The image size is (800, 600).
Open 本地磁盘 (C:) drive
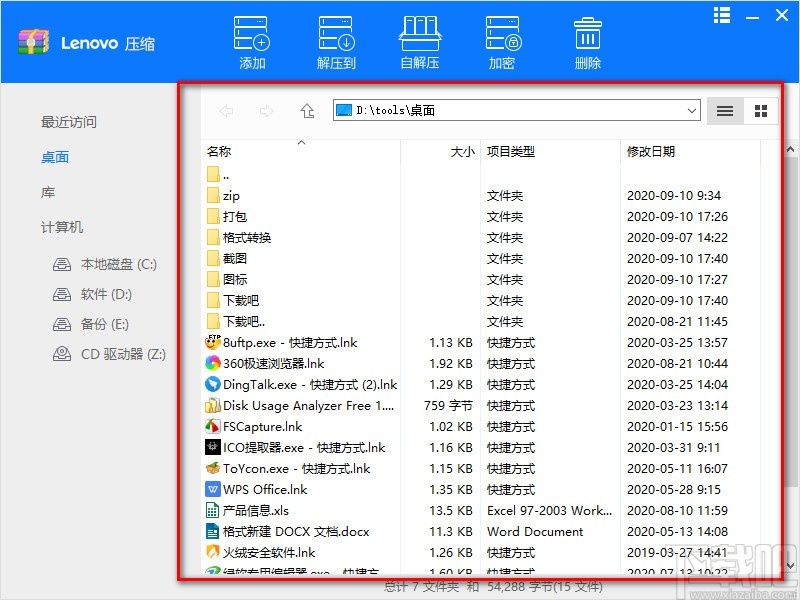click(x=106, y=264)
